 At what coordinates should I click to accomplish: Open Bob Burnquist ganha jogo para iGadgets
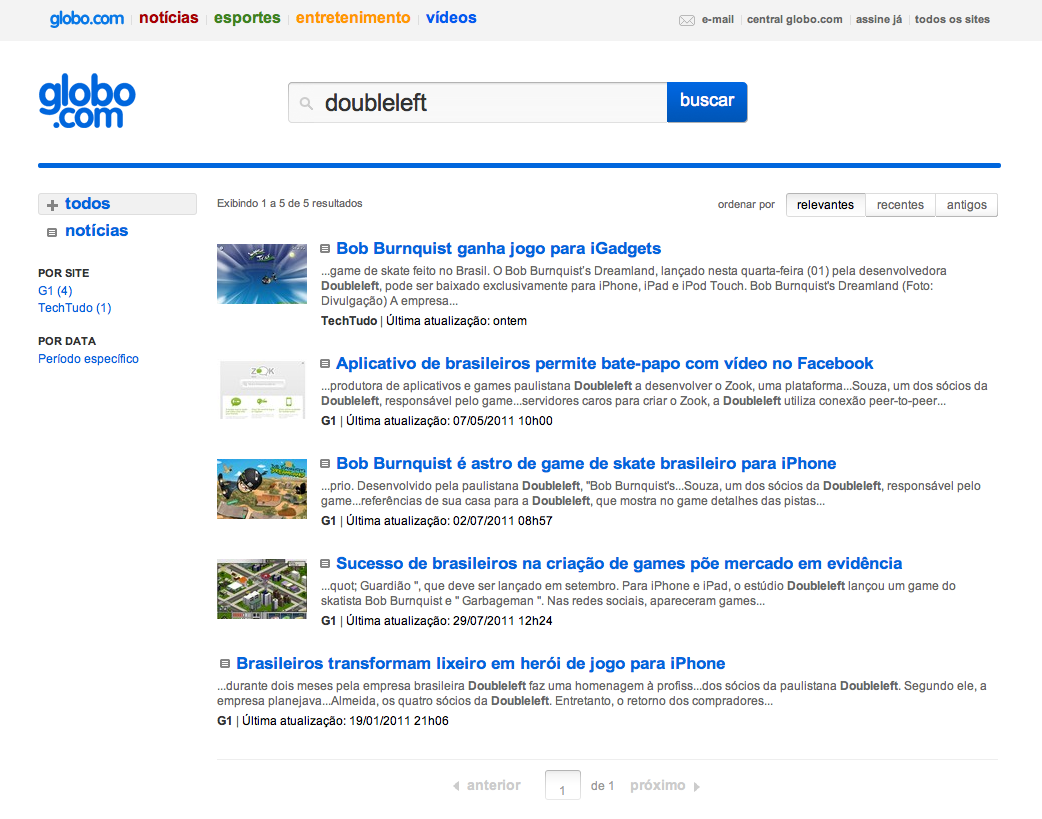[498, 249]
